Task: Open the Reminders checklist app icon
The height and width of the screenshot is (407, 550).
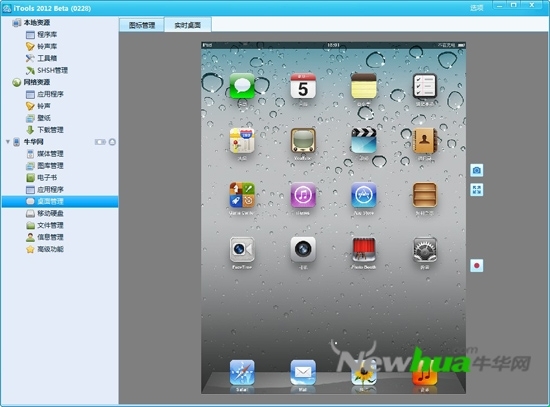Action: [x=424, y=86]
